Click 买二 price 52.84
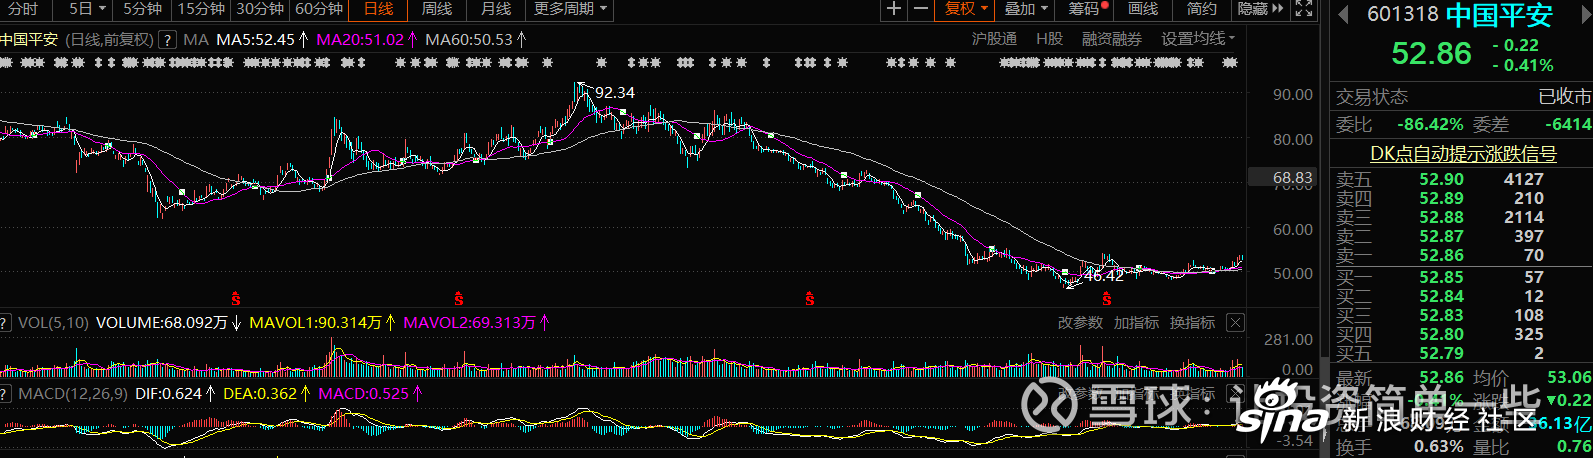 [x=1441, y=297]
